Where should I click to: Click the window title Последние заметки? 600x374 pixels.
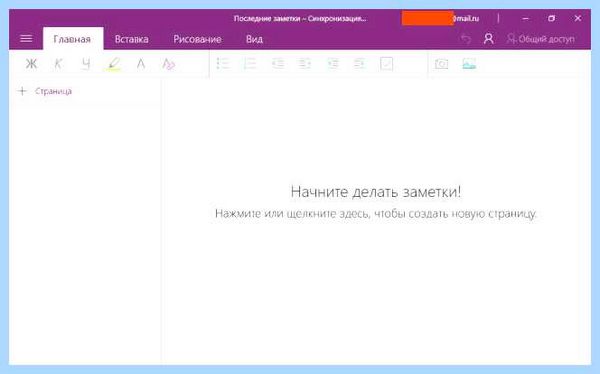(x=300, y=18)
